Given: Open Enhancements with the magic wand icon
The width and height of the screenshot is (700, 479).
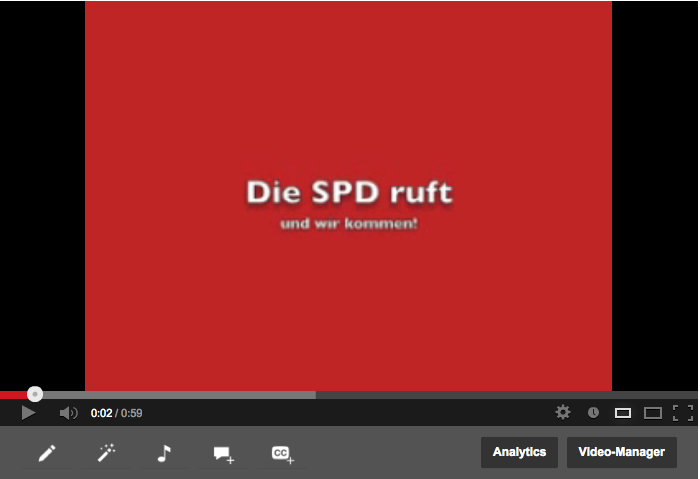Looking at the screenshot, I should pos(106,453).
